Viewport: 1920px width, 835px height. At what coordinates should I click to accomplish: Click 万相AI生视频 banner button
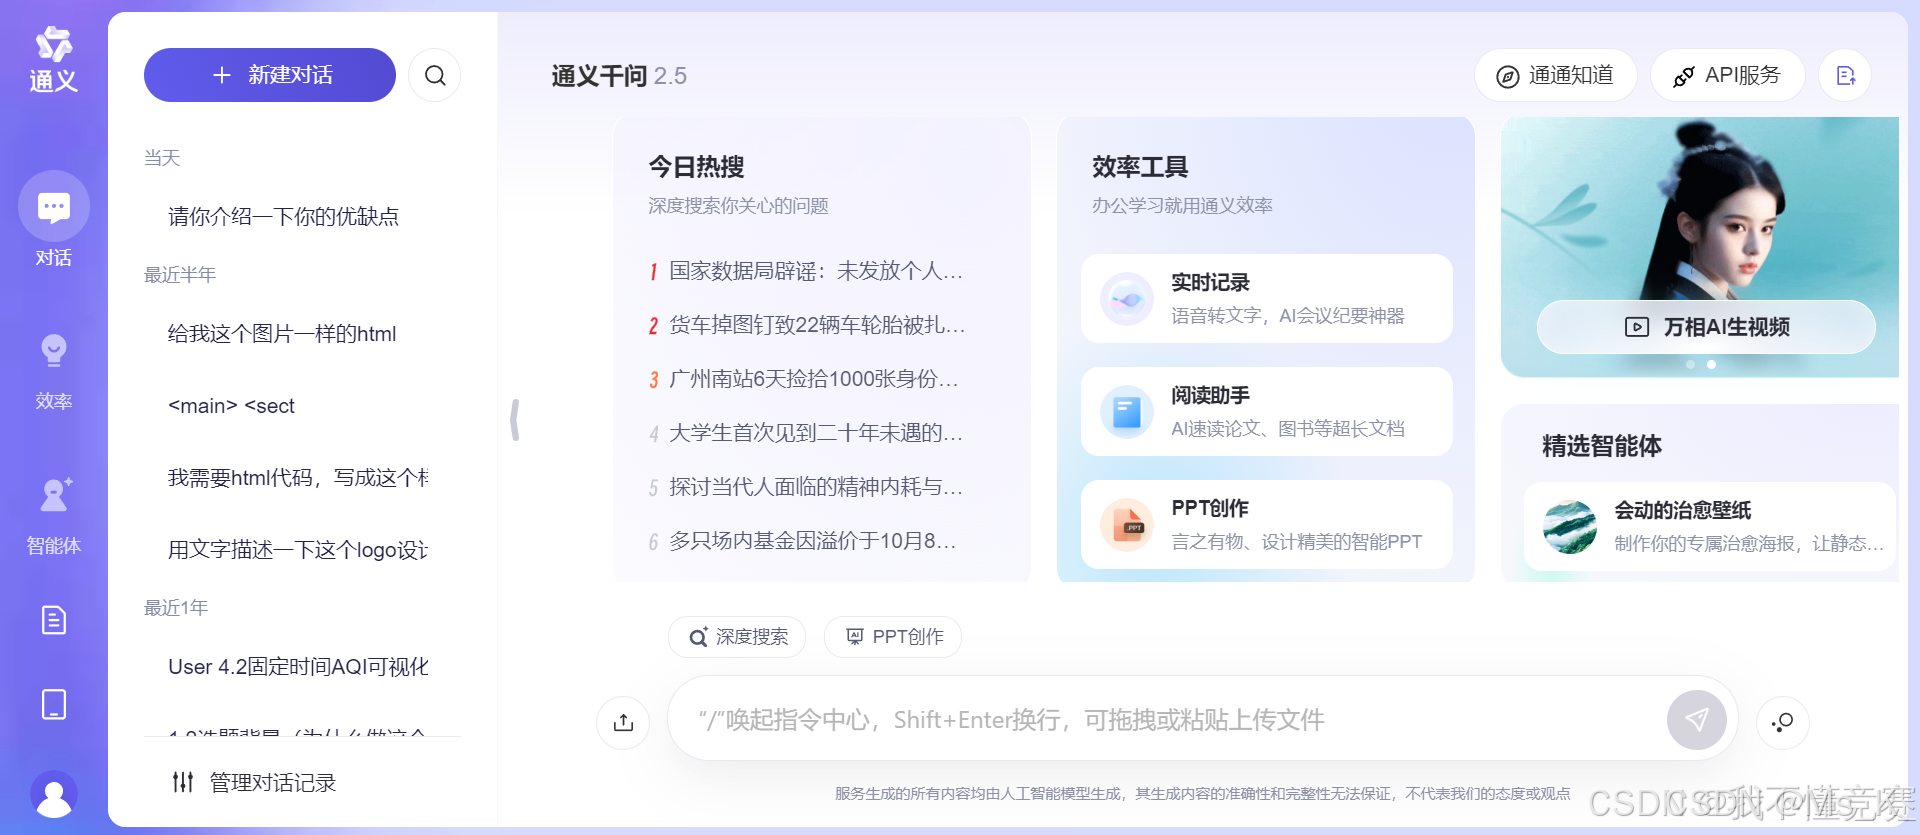pyautogui.click(x=1706, y=327)
